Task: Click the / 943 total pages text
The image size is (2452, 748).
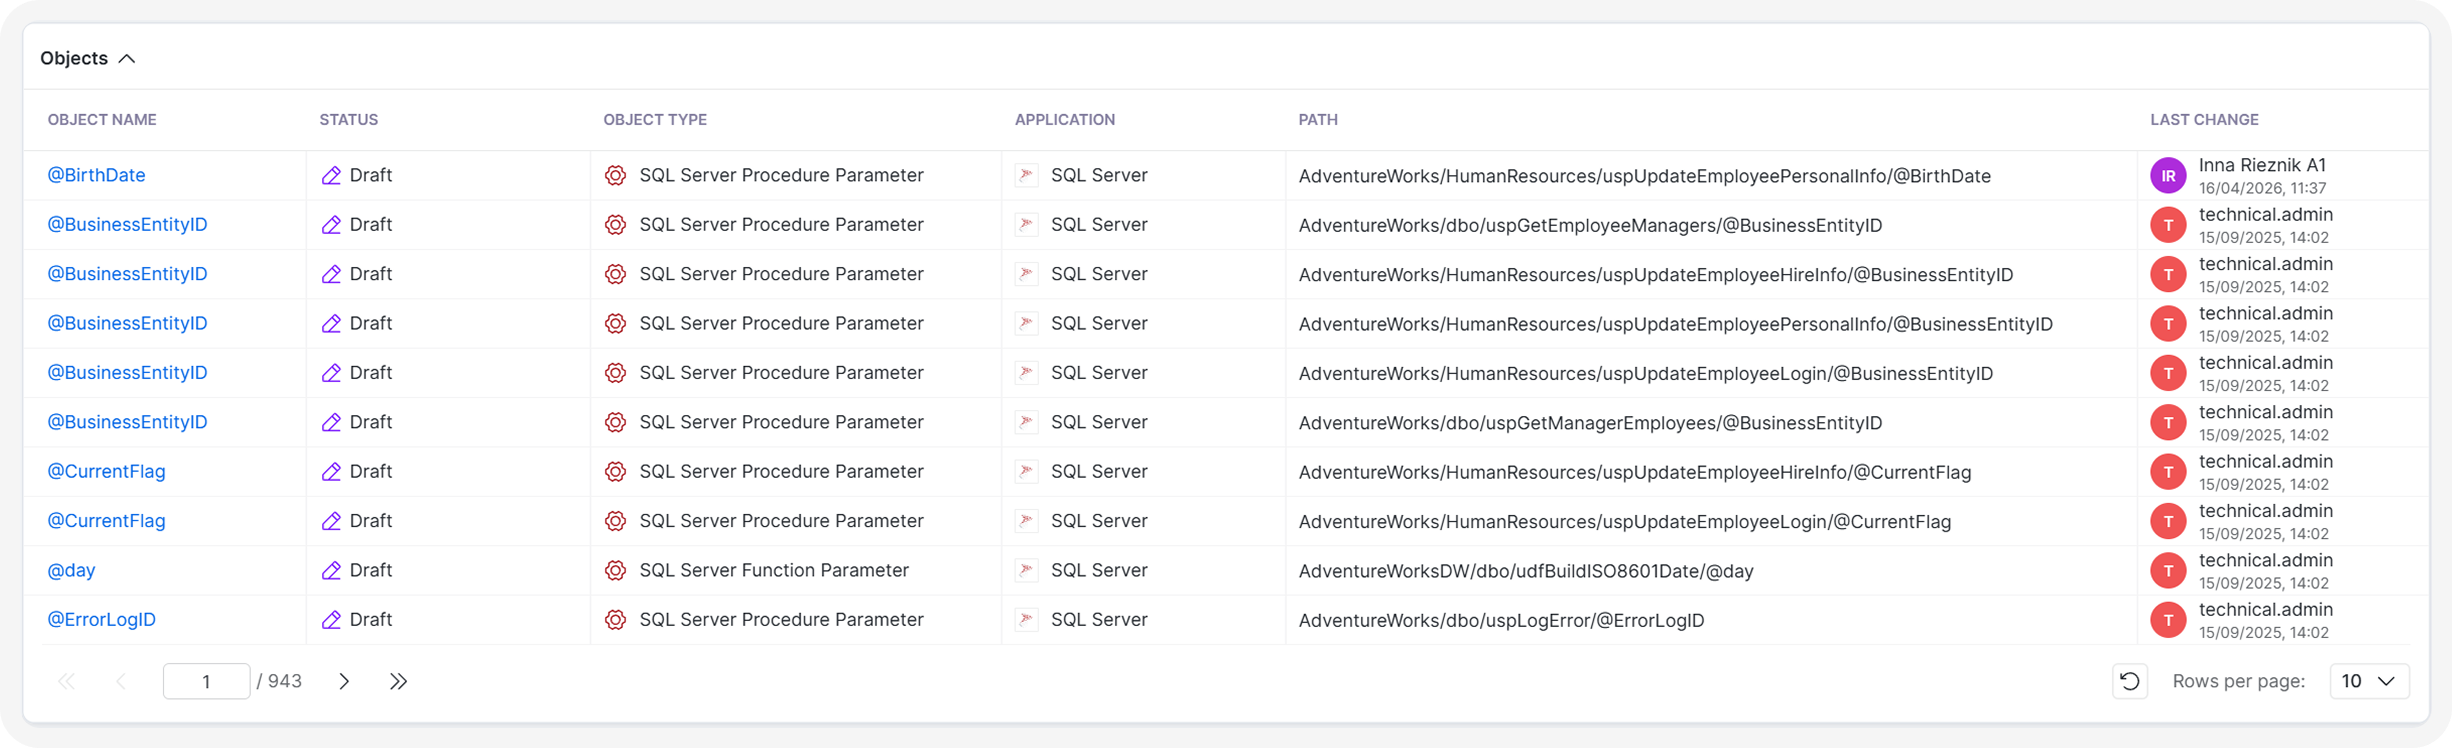Action: pyautogui.click(x=279, y=681)
